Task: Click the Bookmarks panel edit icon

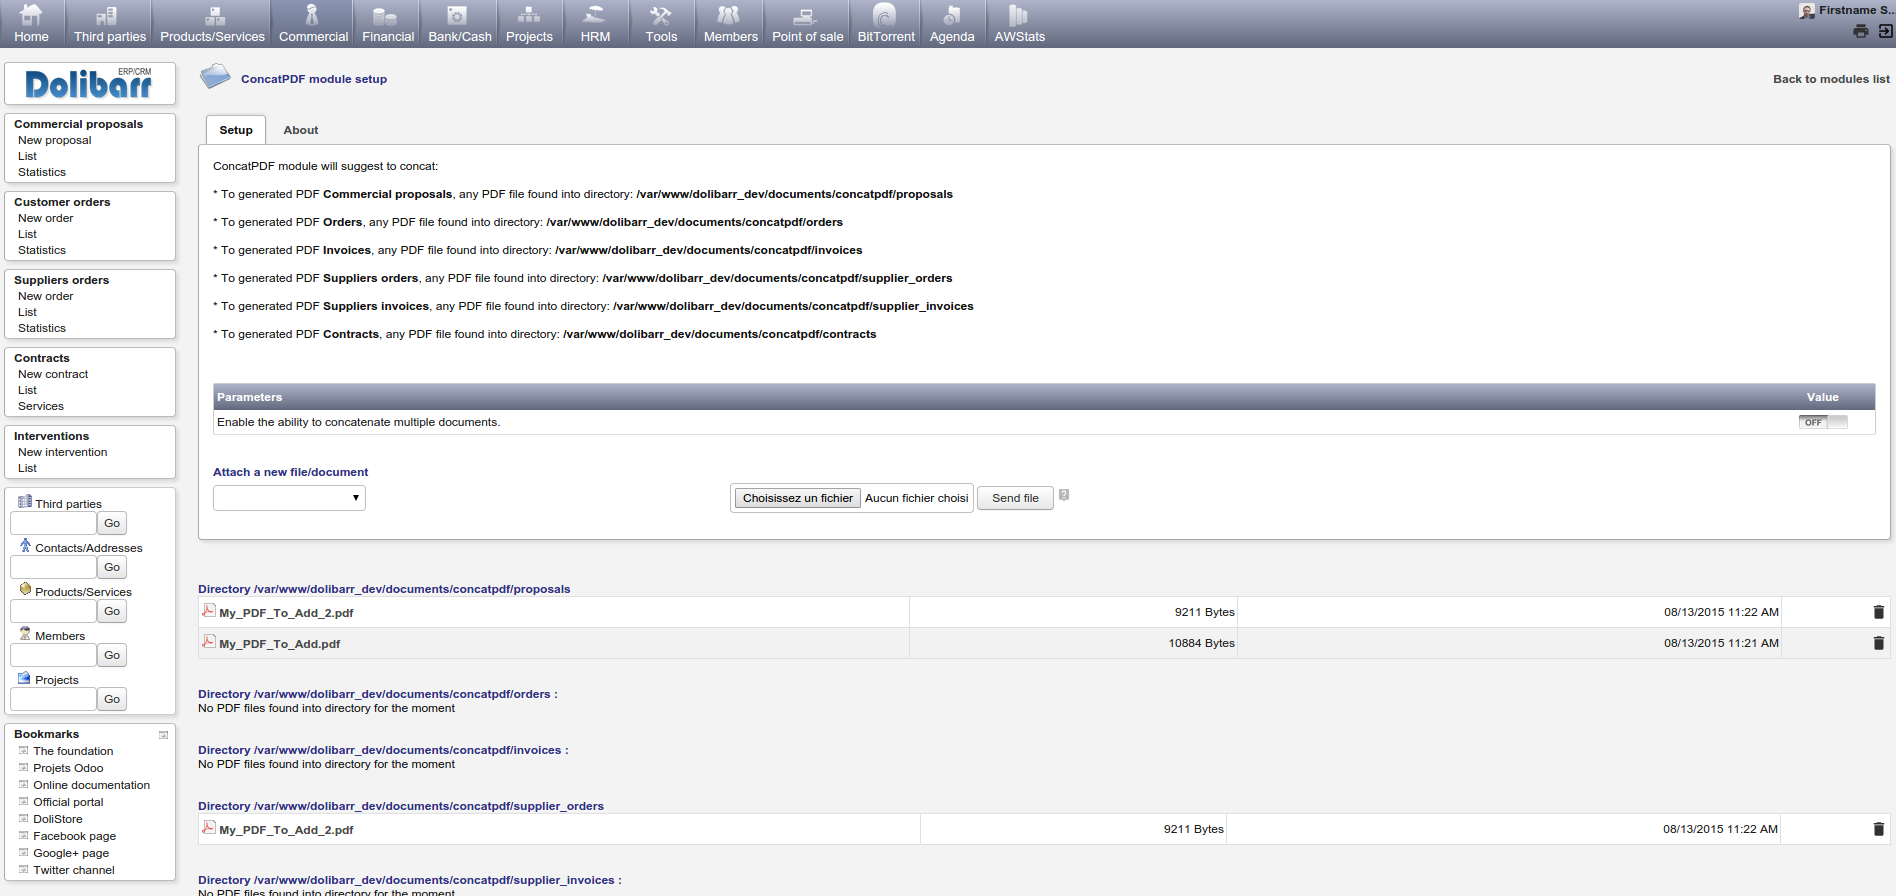Action: 163,735
